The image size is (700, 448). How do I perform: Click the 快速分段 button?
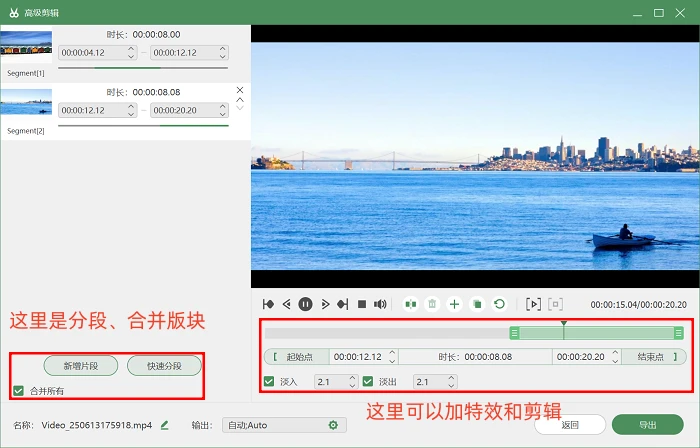click(x=164, y=366)
